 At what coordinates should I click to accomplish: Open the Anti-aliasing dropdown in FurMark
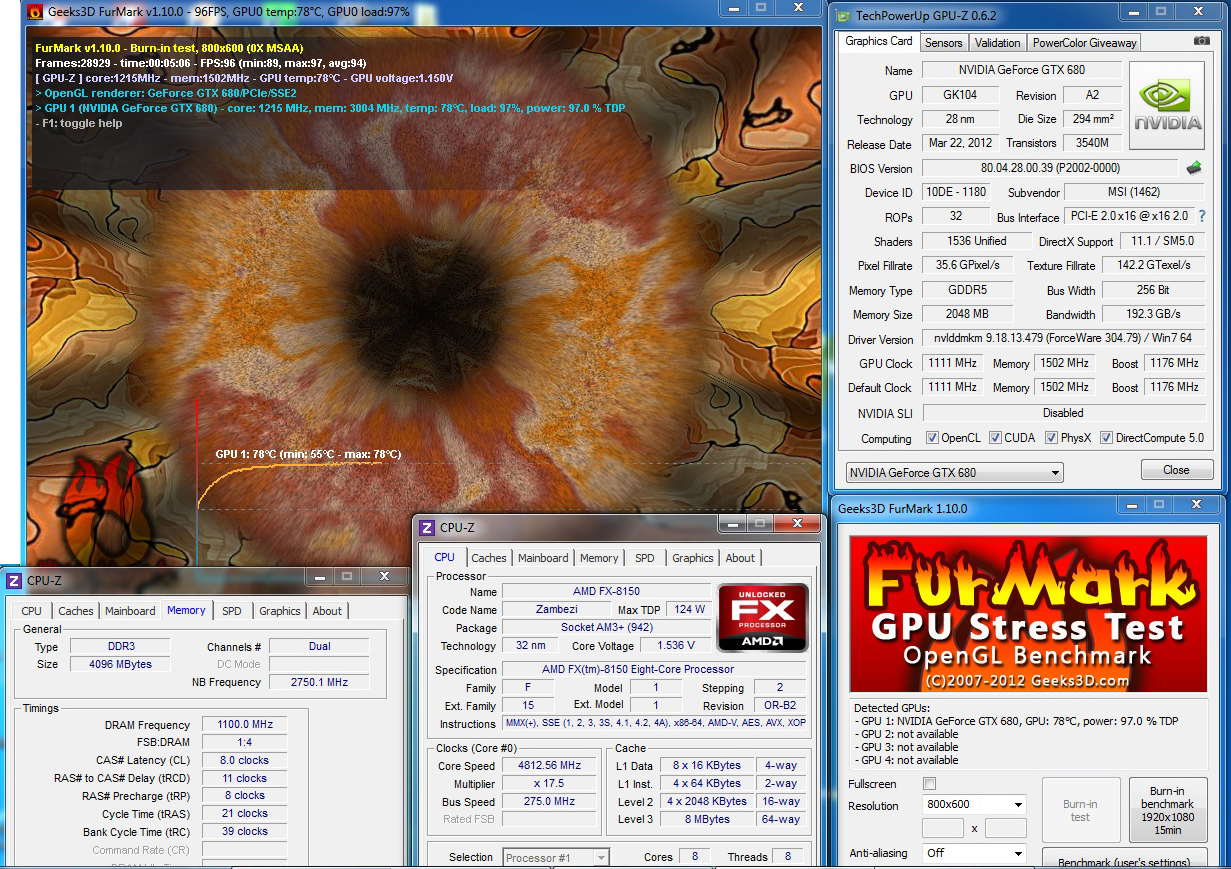974,853
